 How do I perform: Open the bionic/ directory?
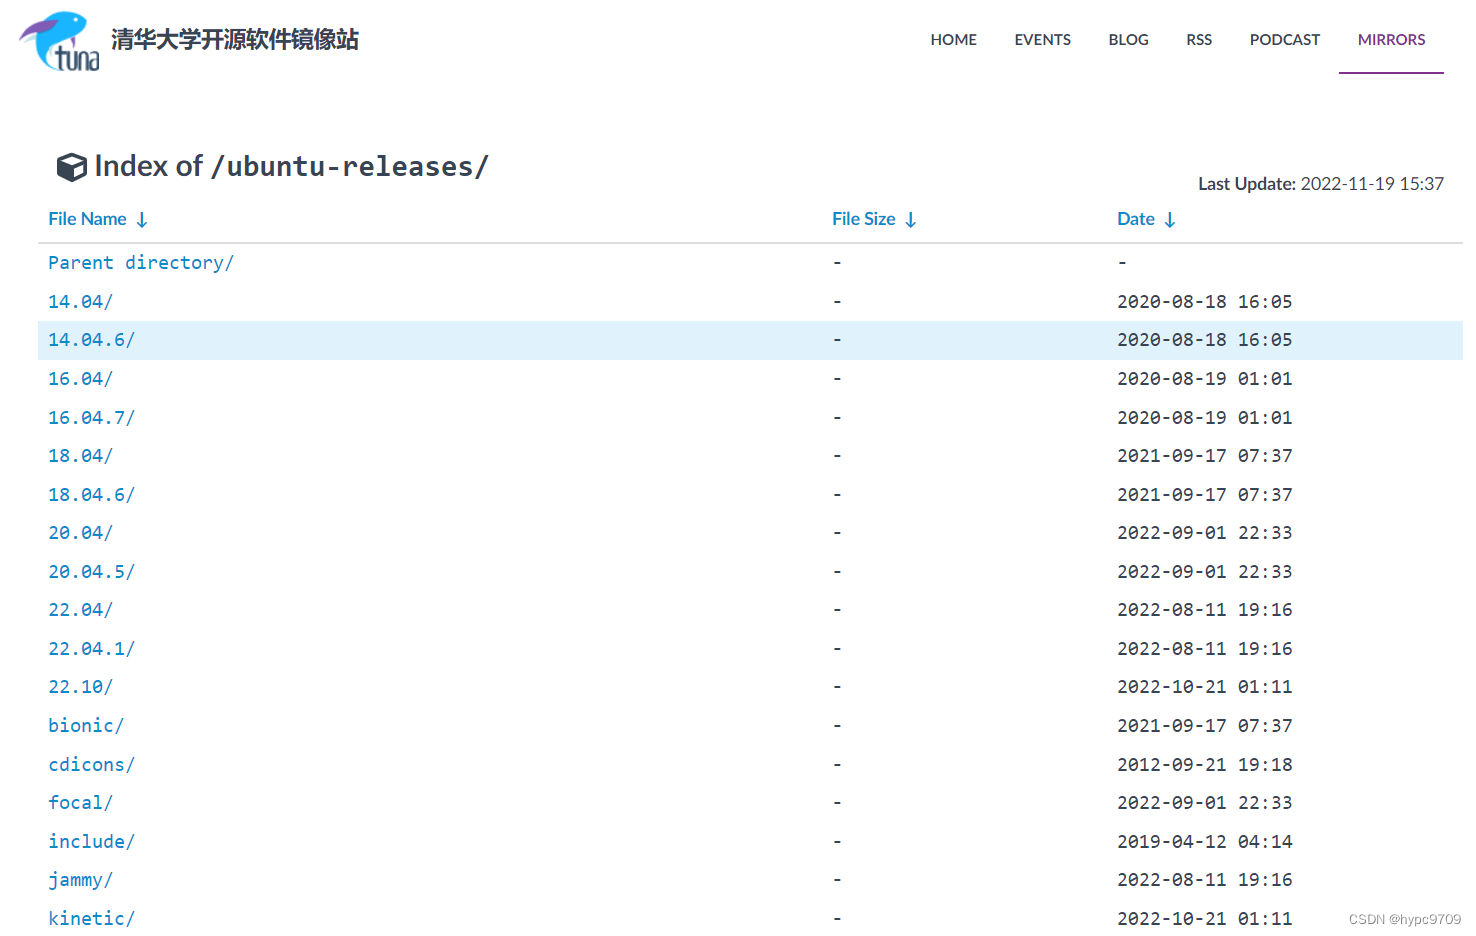(x=86, y=726)
